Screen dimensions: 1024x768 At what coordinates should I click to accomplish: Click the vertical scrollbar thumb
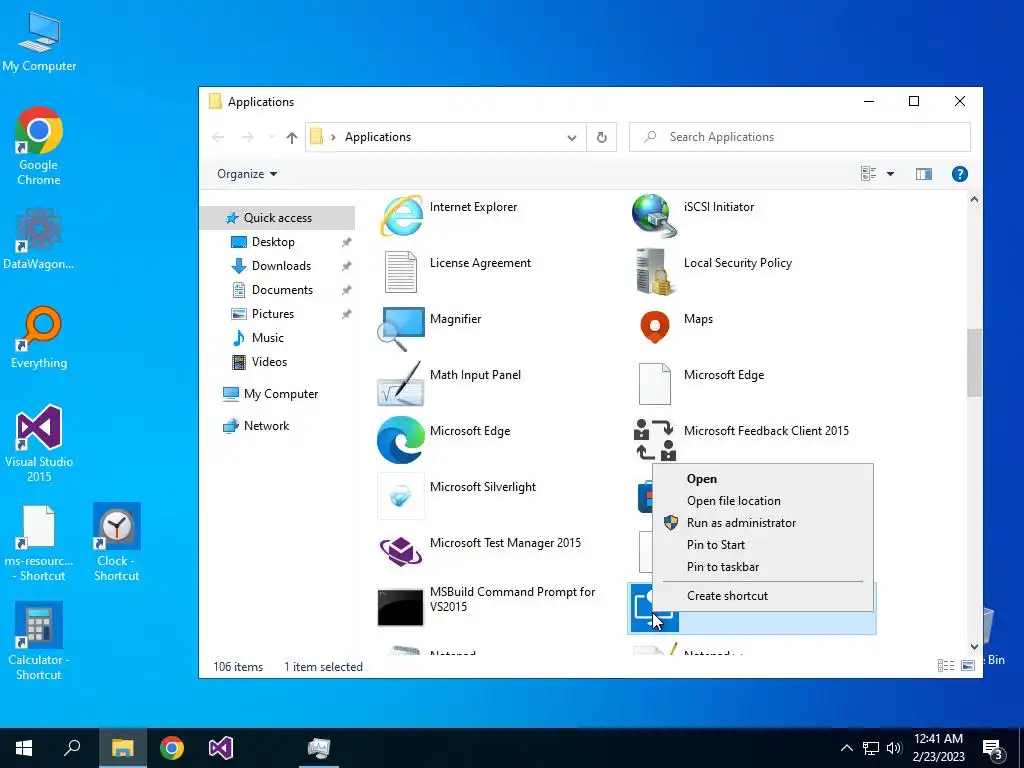pyautogui.click(x=974, y=362)
